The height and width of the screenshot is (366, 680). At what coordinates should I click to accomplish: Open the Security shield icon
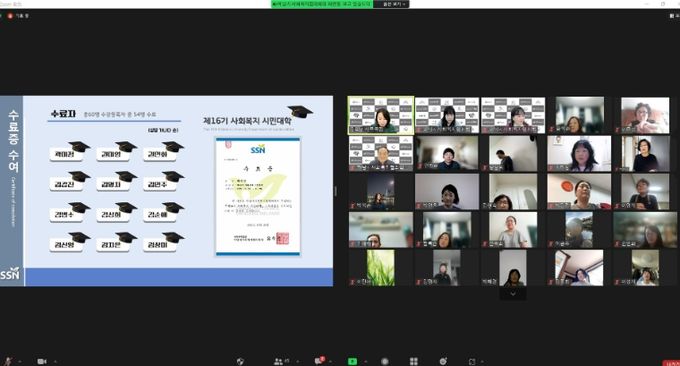(240, 361)
